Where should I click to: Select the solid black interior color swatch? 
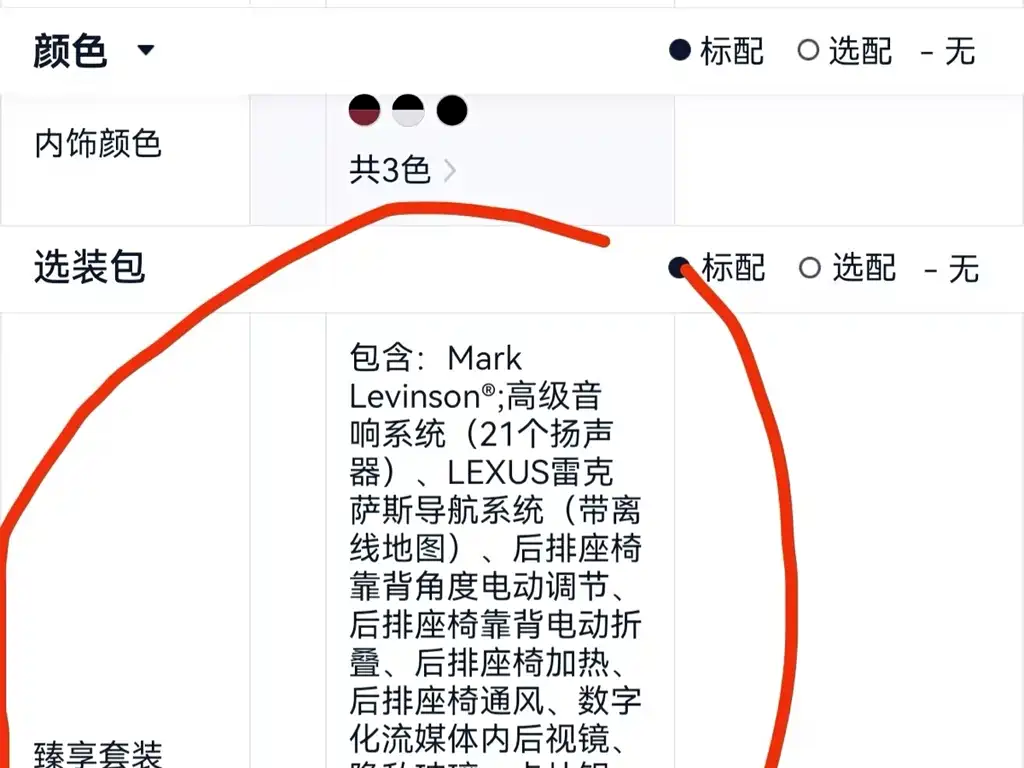(x=452, y=110)
